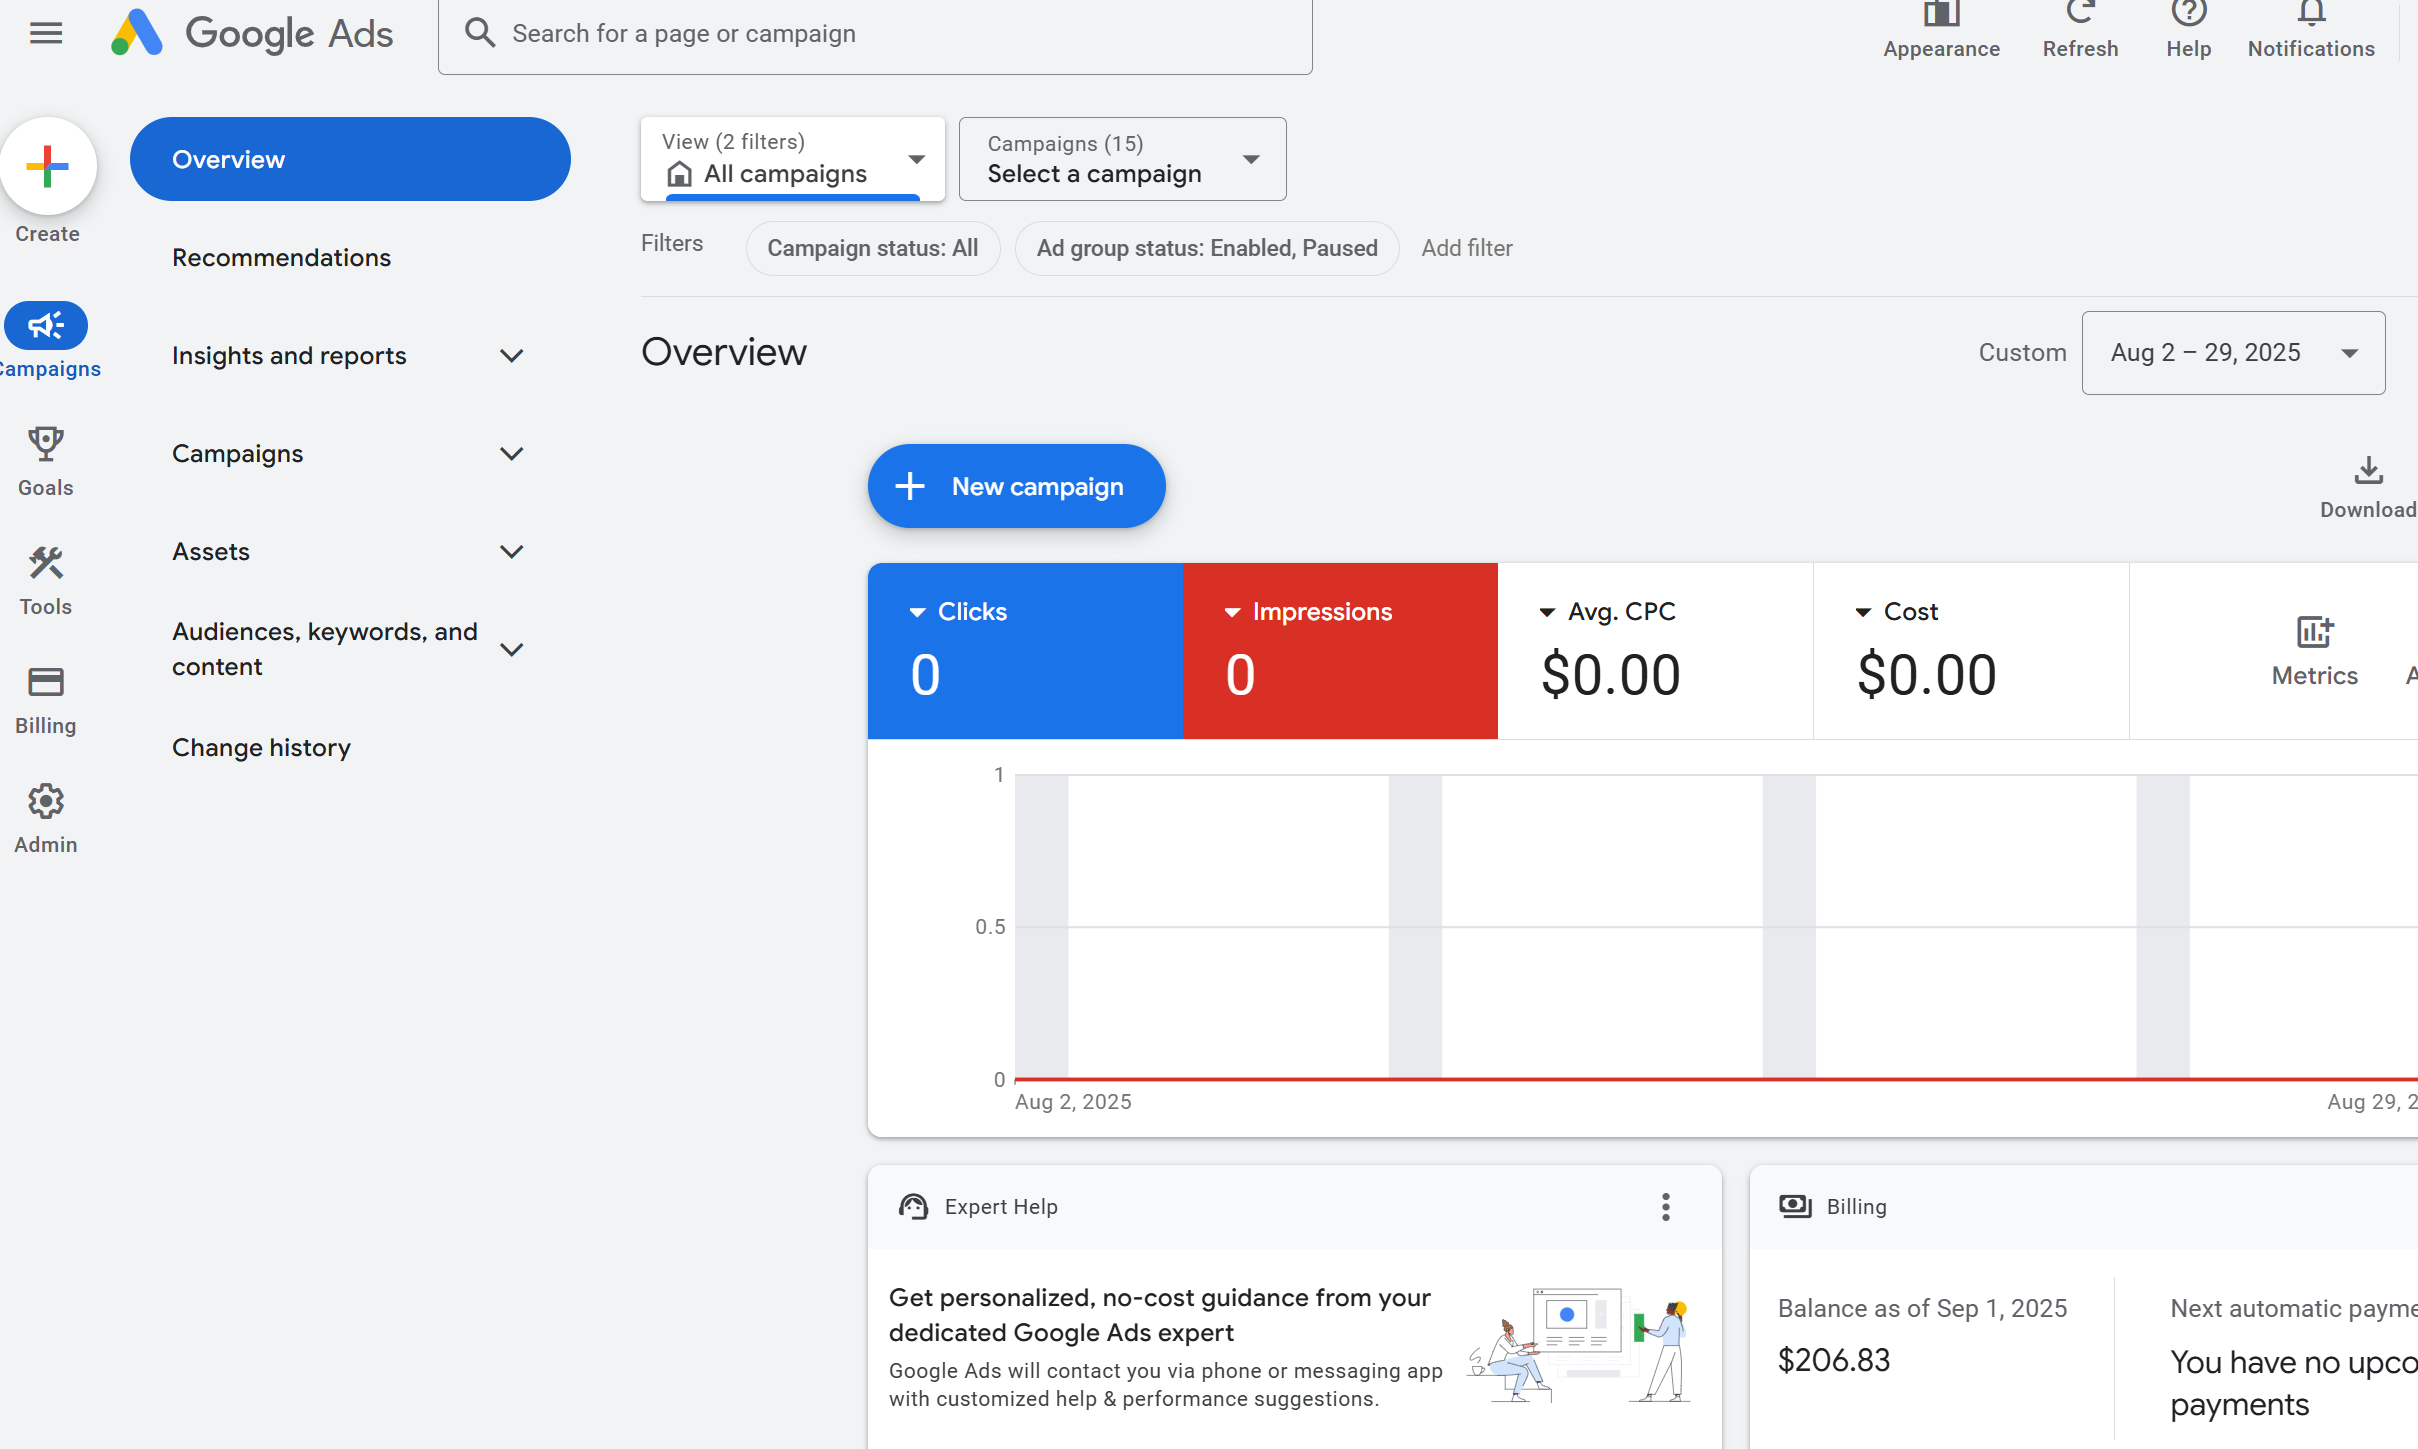Click the Download icon
The height and width of the screenshot is (1449, 2418).
pyautogui.click(x=2367, y=470)
